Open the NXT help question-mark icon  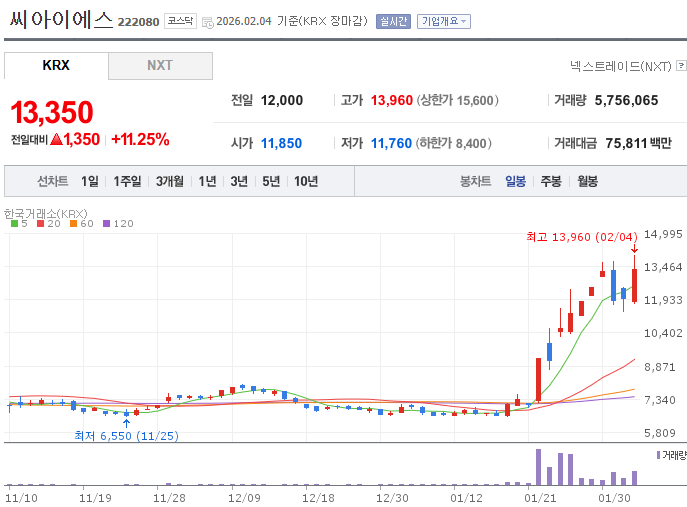coord(681,65)
